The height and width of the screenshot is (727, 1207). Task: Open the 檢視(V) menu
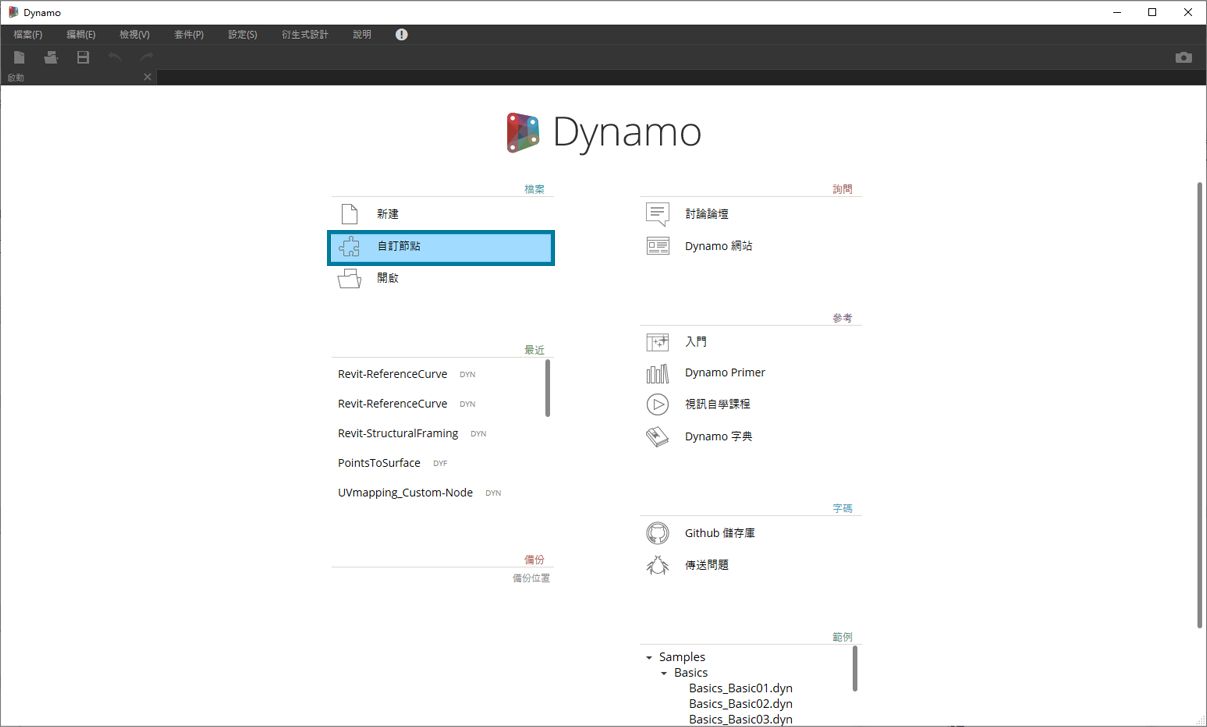coord(134,34)
